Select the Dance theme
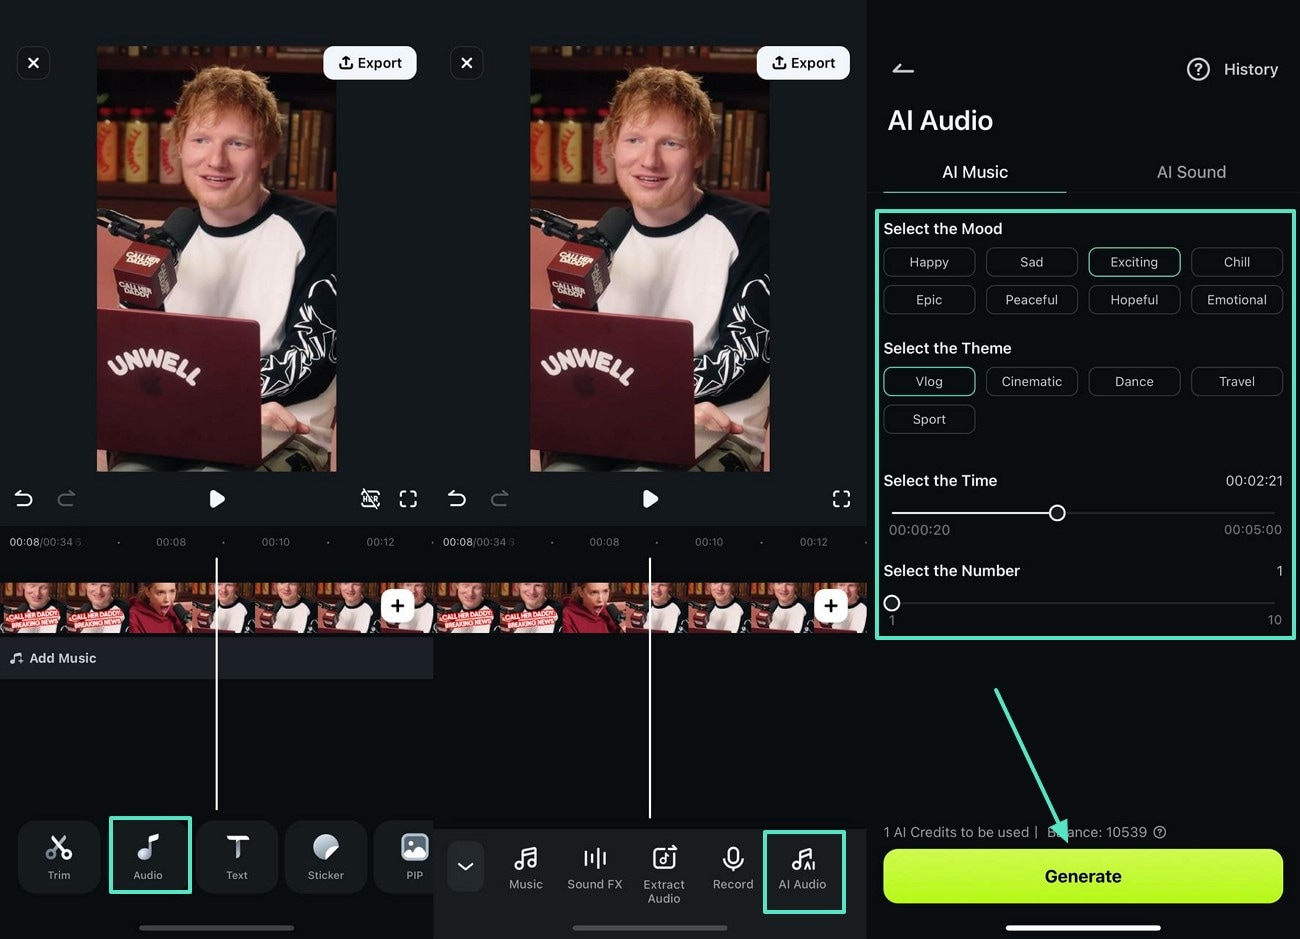This screenshot has width=1300, height=939. pos(1134,382)
